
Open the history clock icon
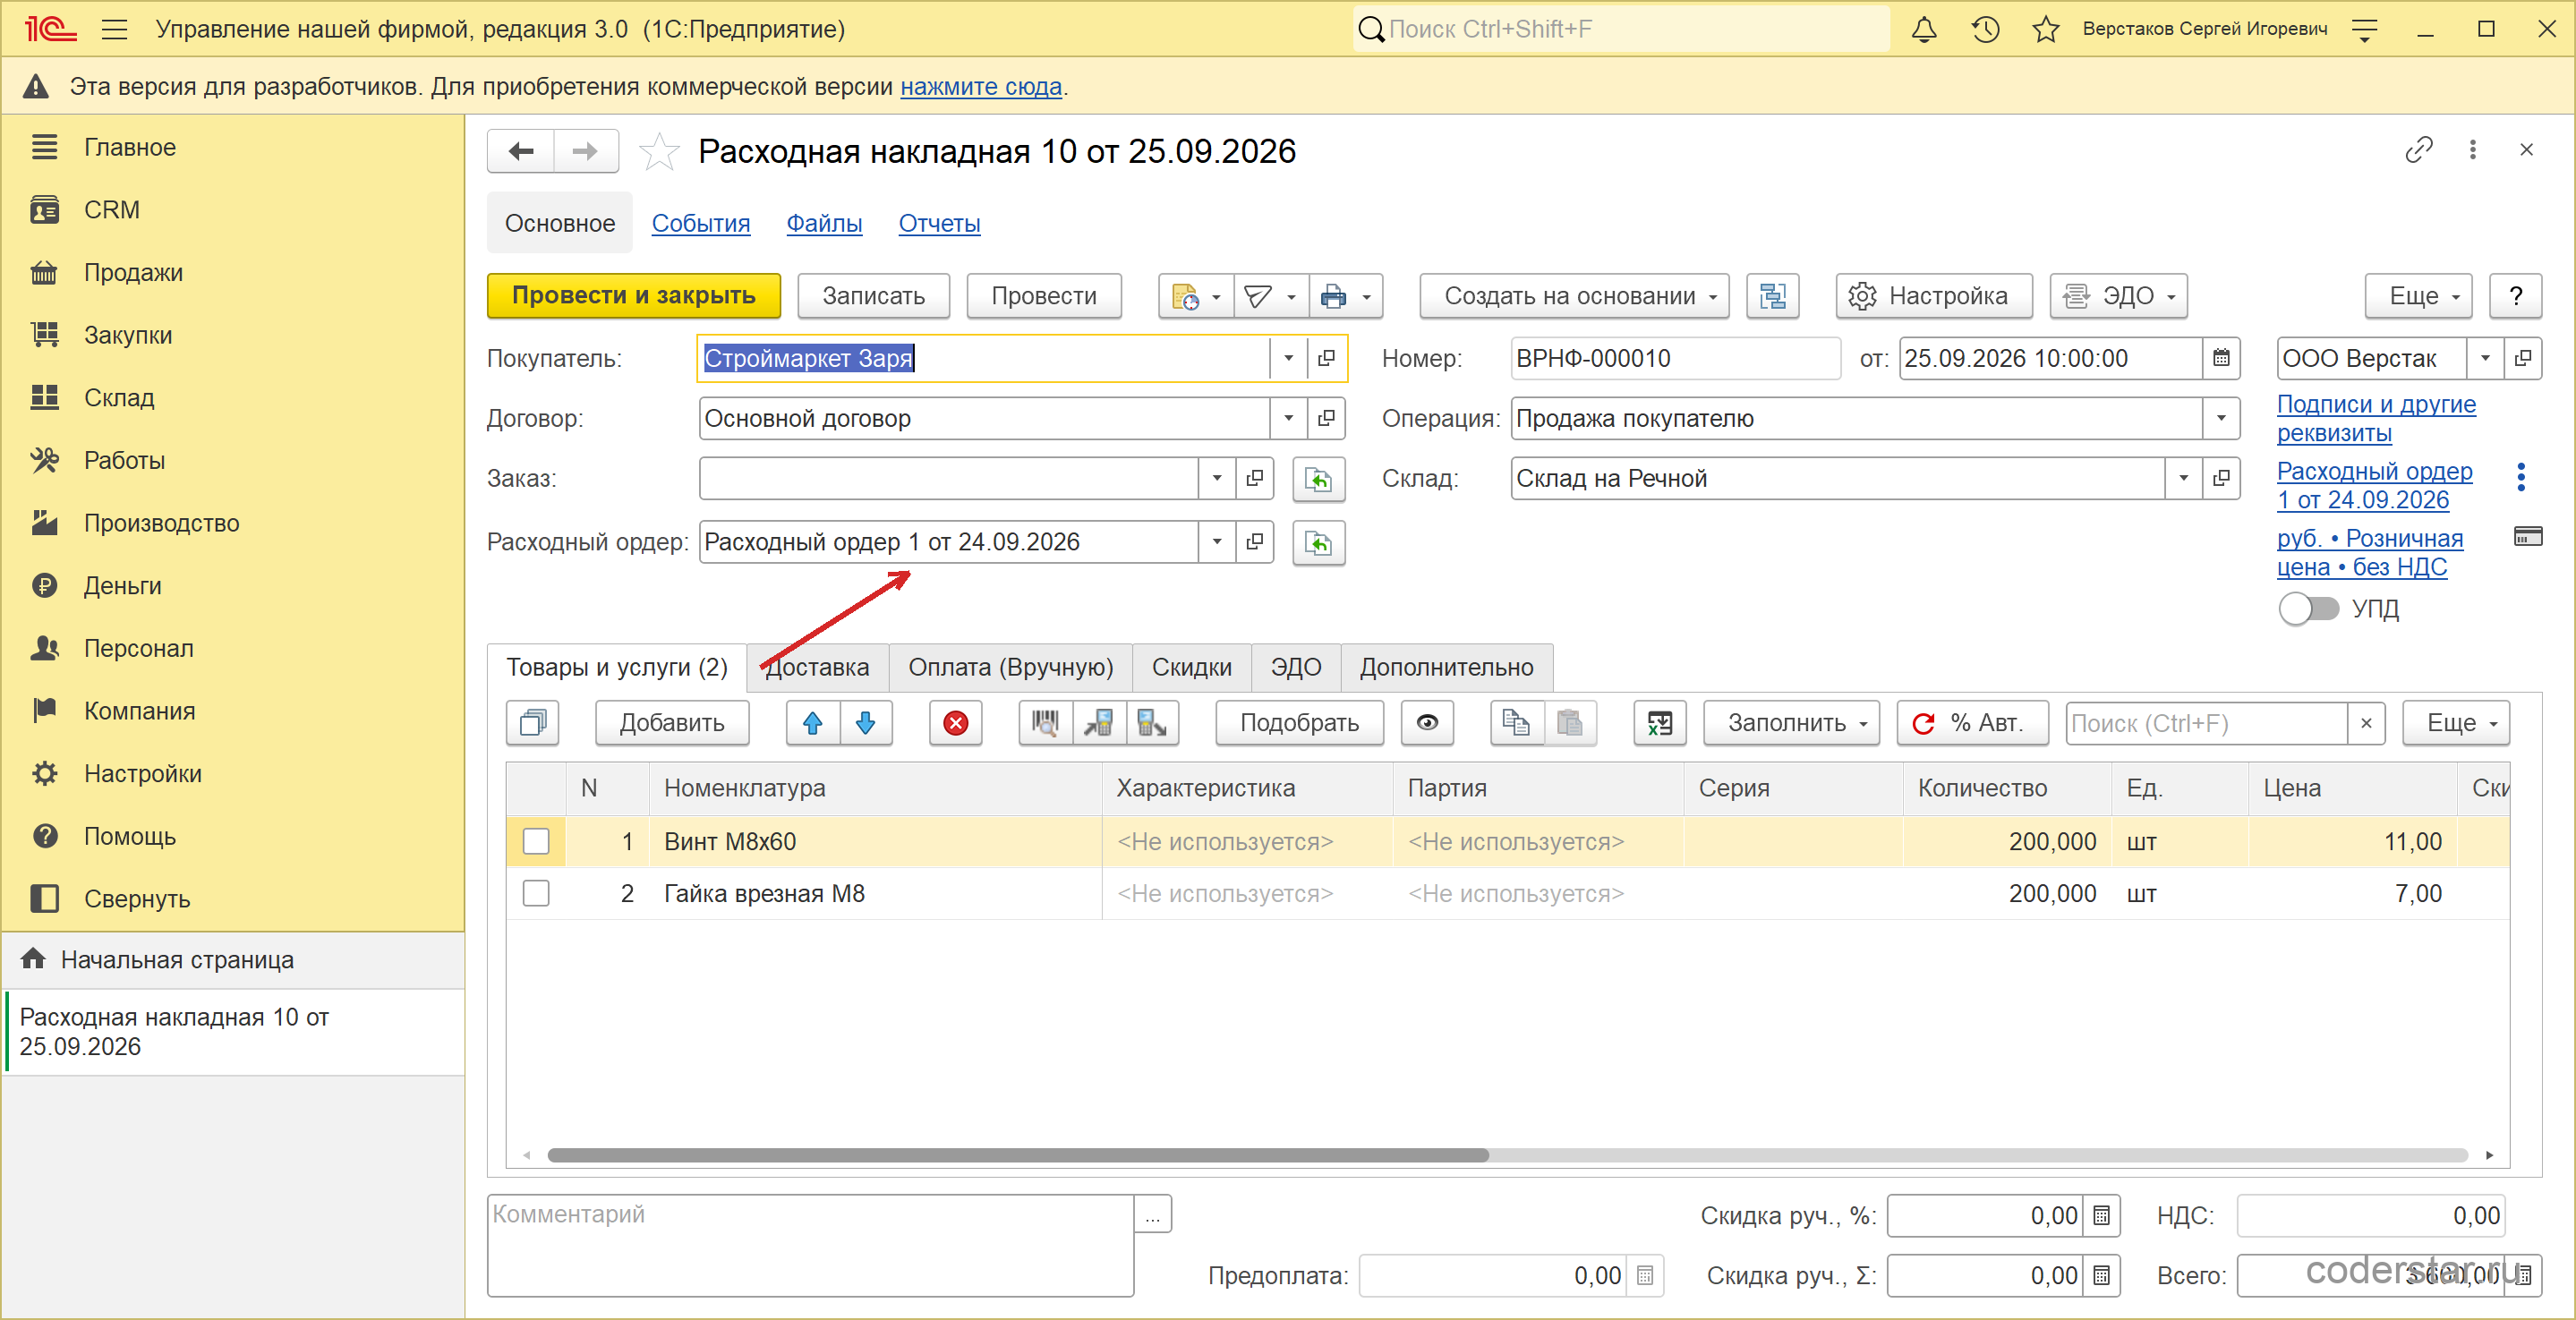click(1985, 29)
